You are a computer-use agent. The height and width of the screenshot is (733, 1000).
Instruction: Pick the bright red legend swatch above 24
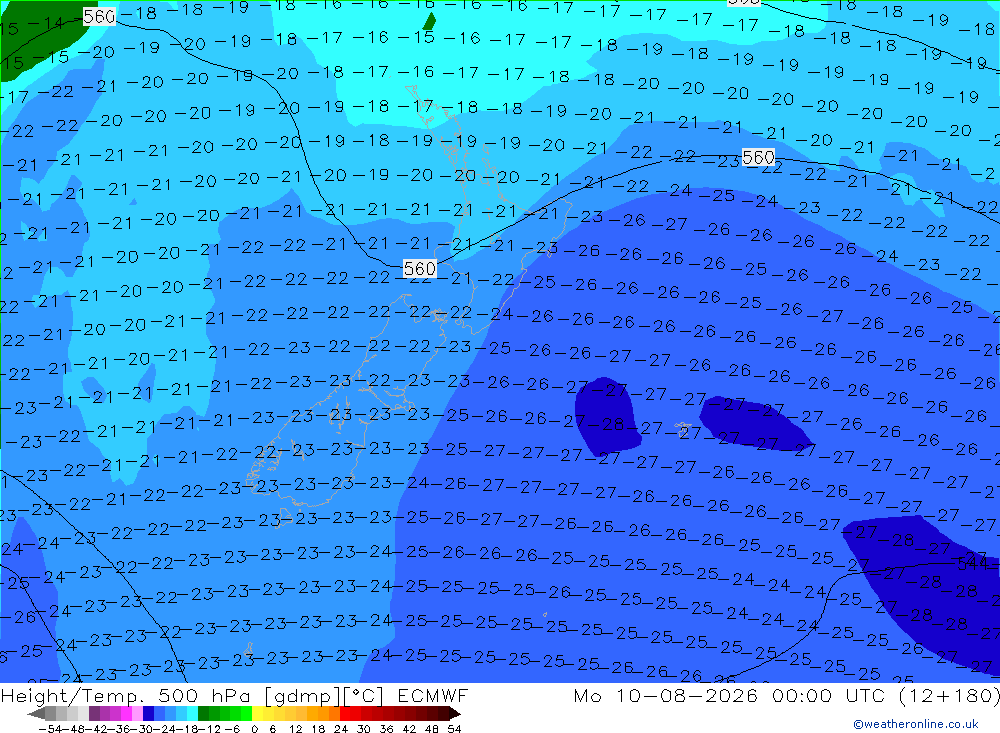pos(345,713)
